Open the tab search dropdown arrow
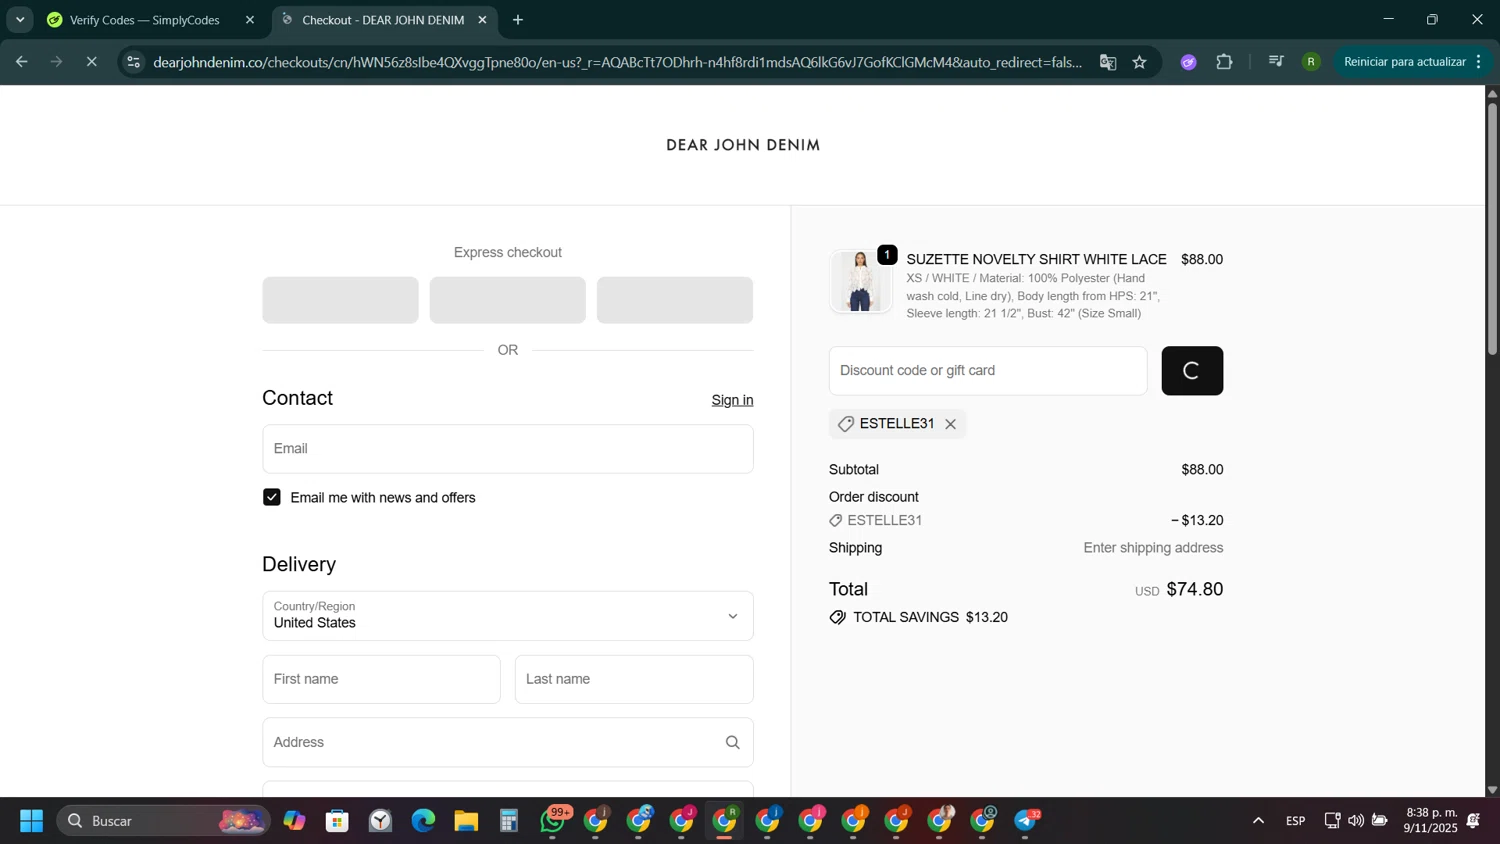This screenshot has height=844, width=1500. click(20, 20)
